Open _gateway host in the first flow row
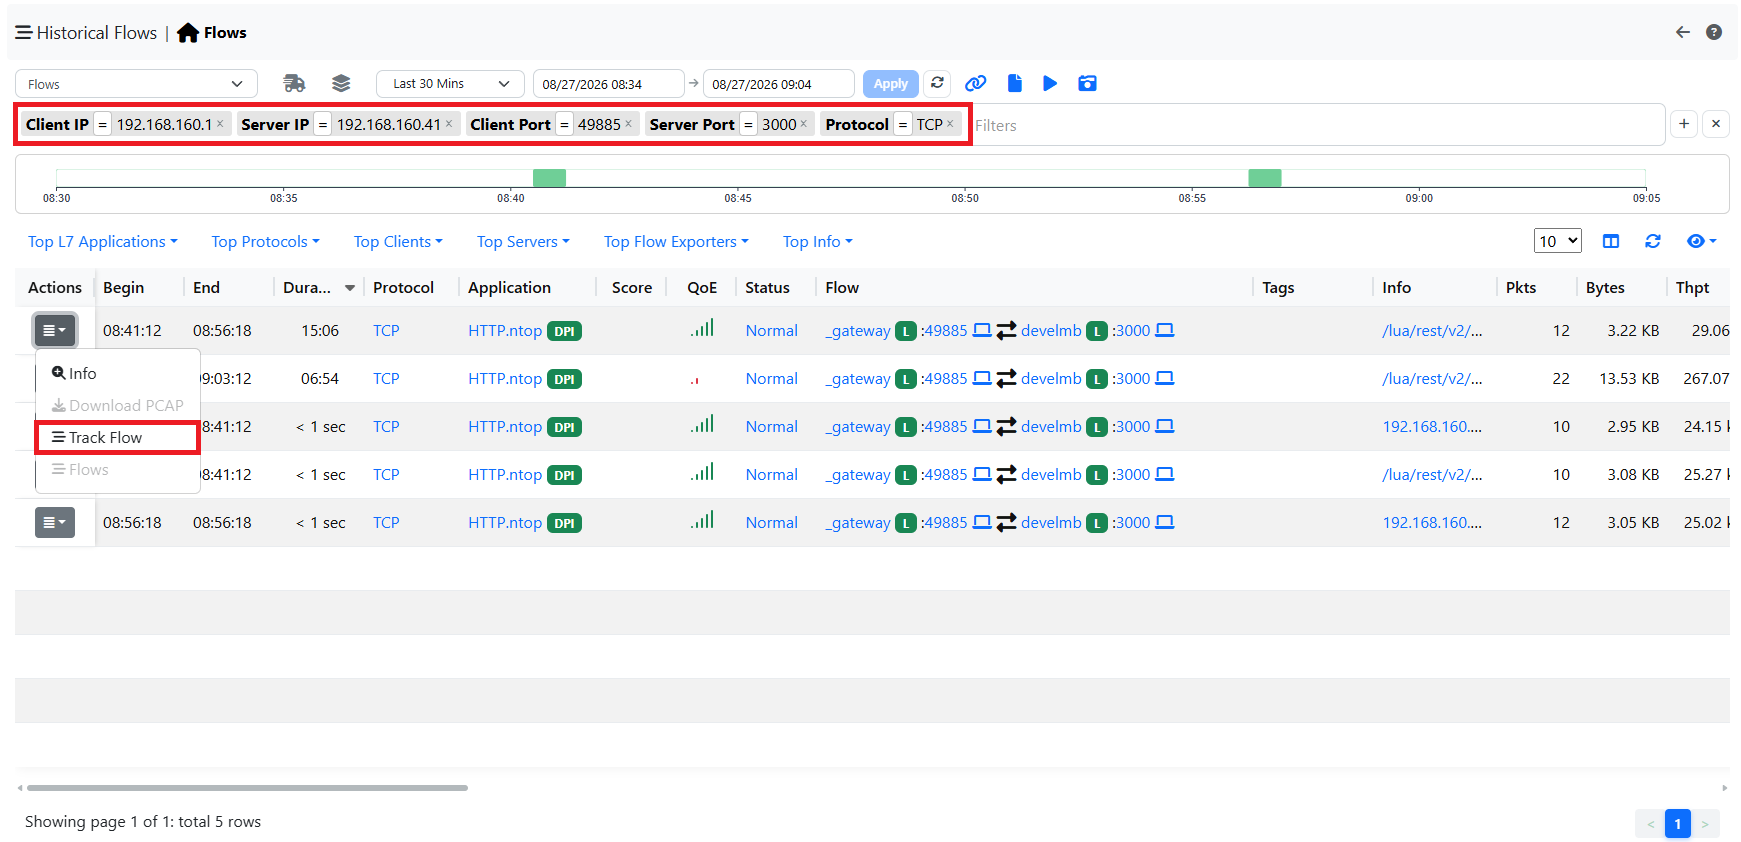Viewport: 1741px width, 842px height. click(858, 330)
